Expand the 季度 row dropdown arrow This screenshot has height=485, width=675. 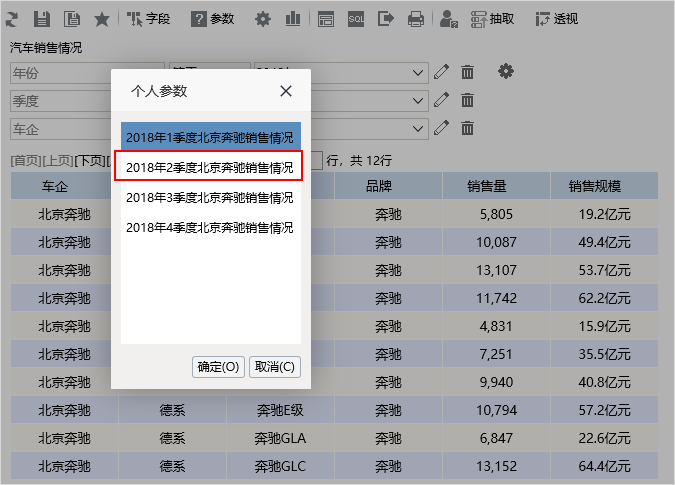pyautogui.click(x=417, y=101)
